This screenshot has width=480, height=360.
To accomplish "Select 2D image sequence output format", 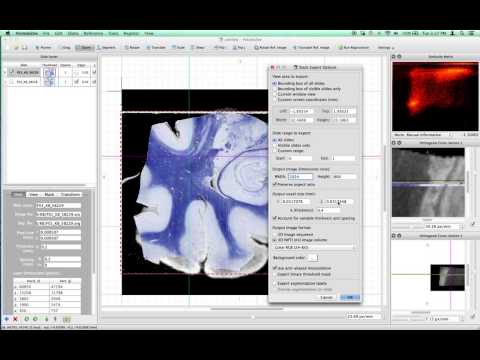I will (275, 234).
